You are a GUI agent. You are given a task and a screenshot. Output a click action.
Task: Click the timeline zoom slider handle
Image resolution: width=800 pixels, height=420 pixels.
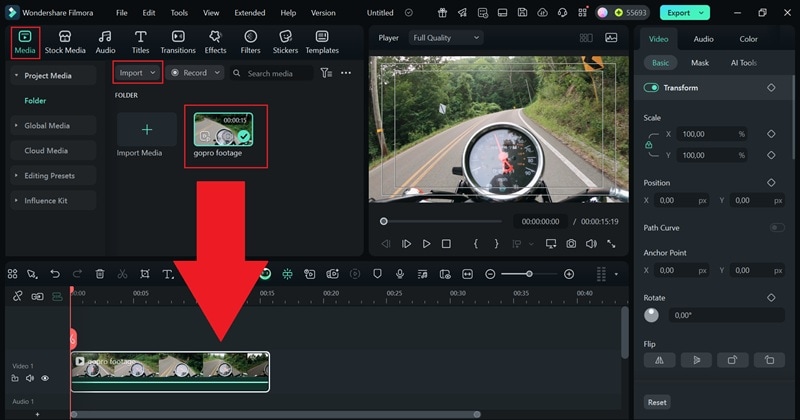529,274
